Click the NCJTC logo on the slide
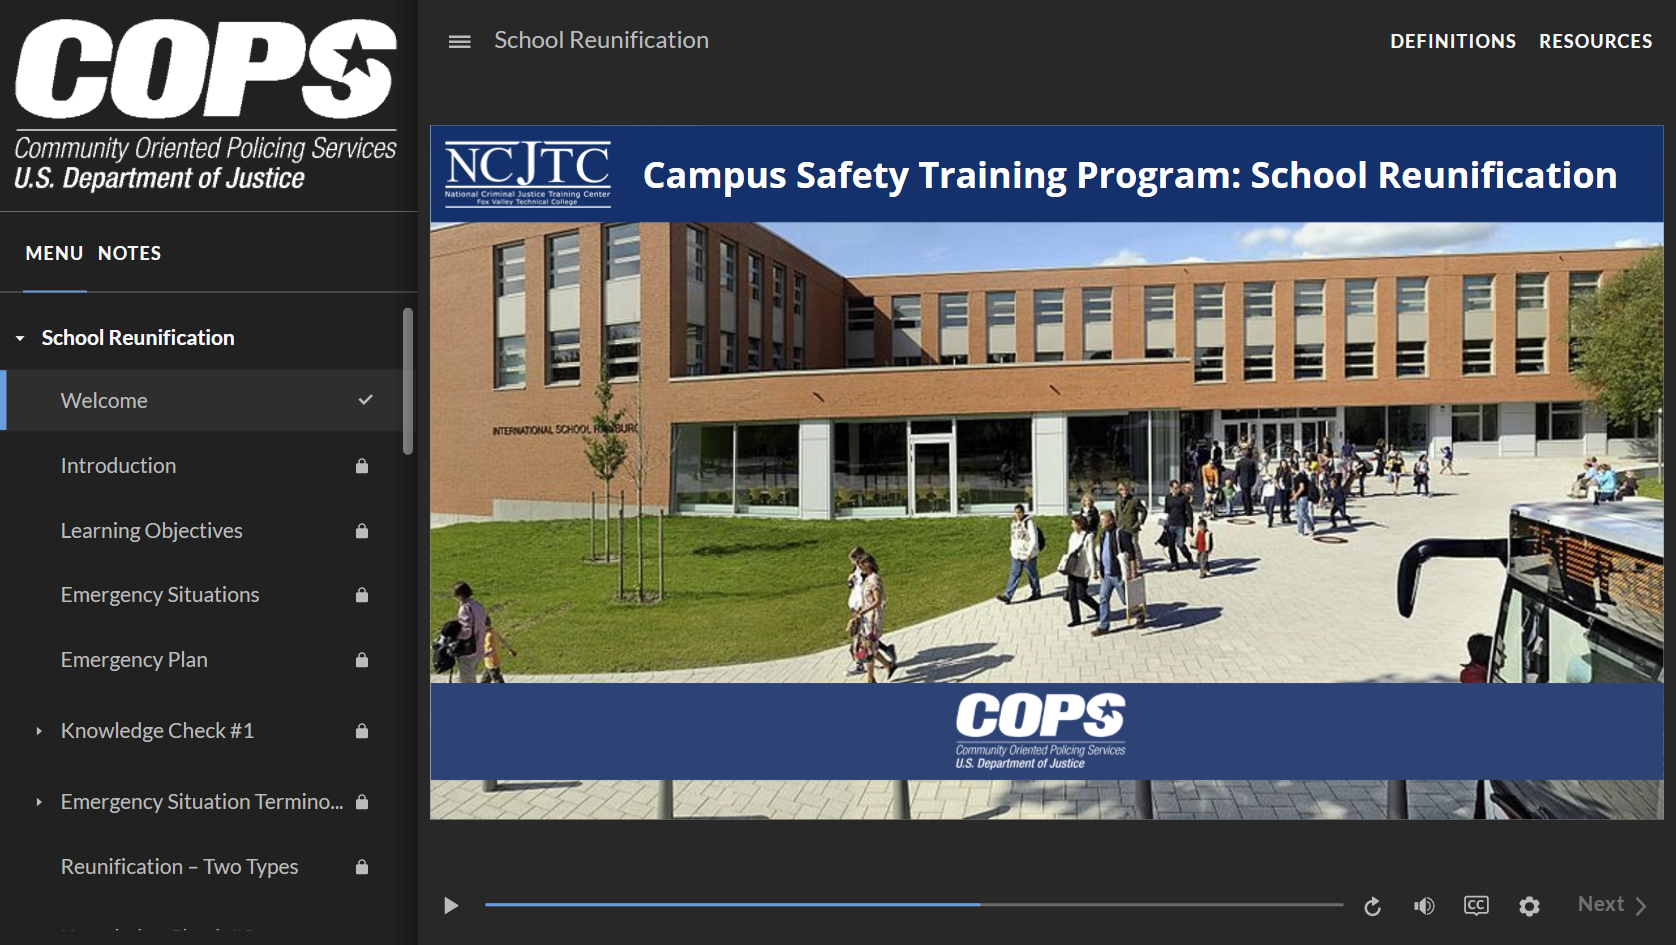 [527, 173]
